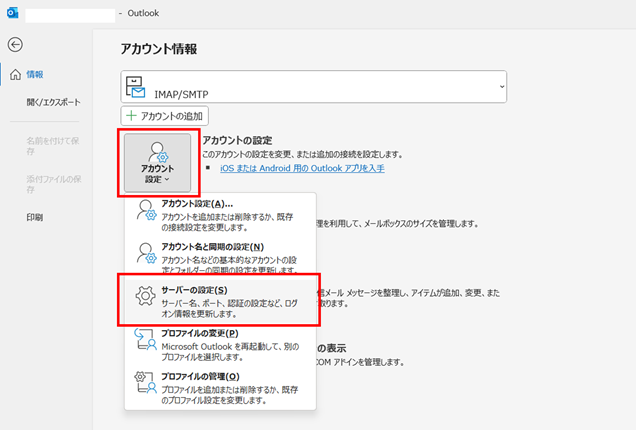Click the アカウント名と同期の設定 person icon
The width and height of the screenshot is (636, 430).
click(x=144, y=255)
